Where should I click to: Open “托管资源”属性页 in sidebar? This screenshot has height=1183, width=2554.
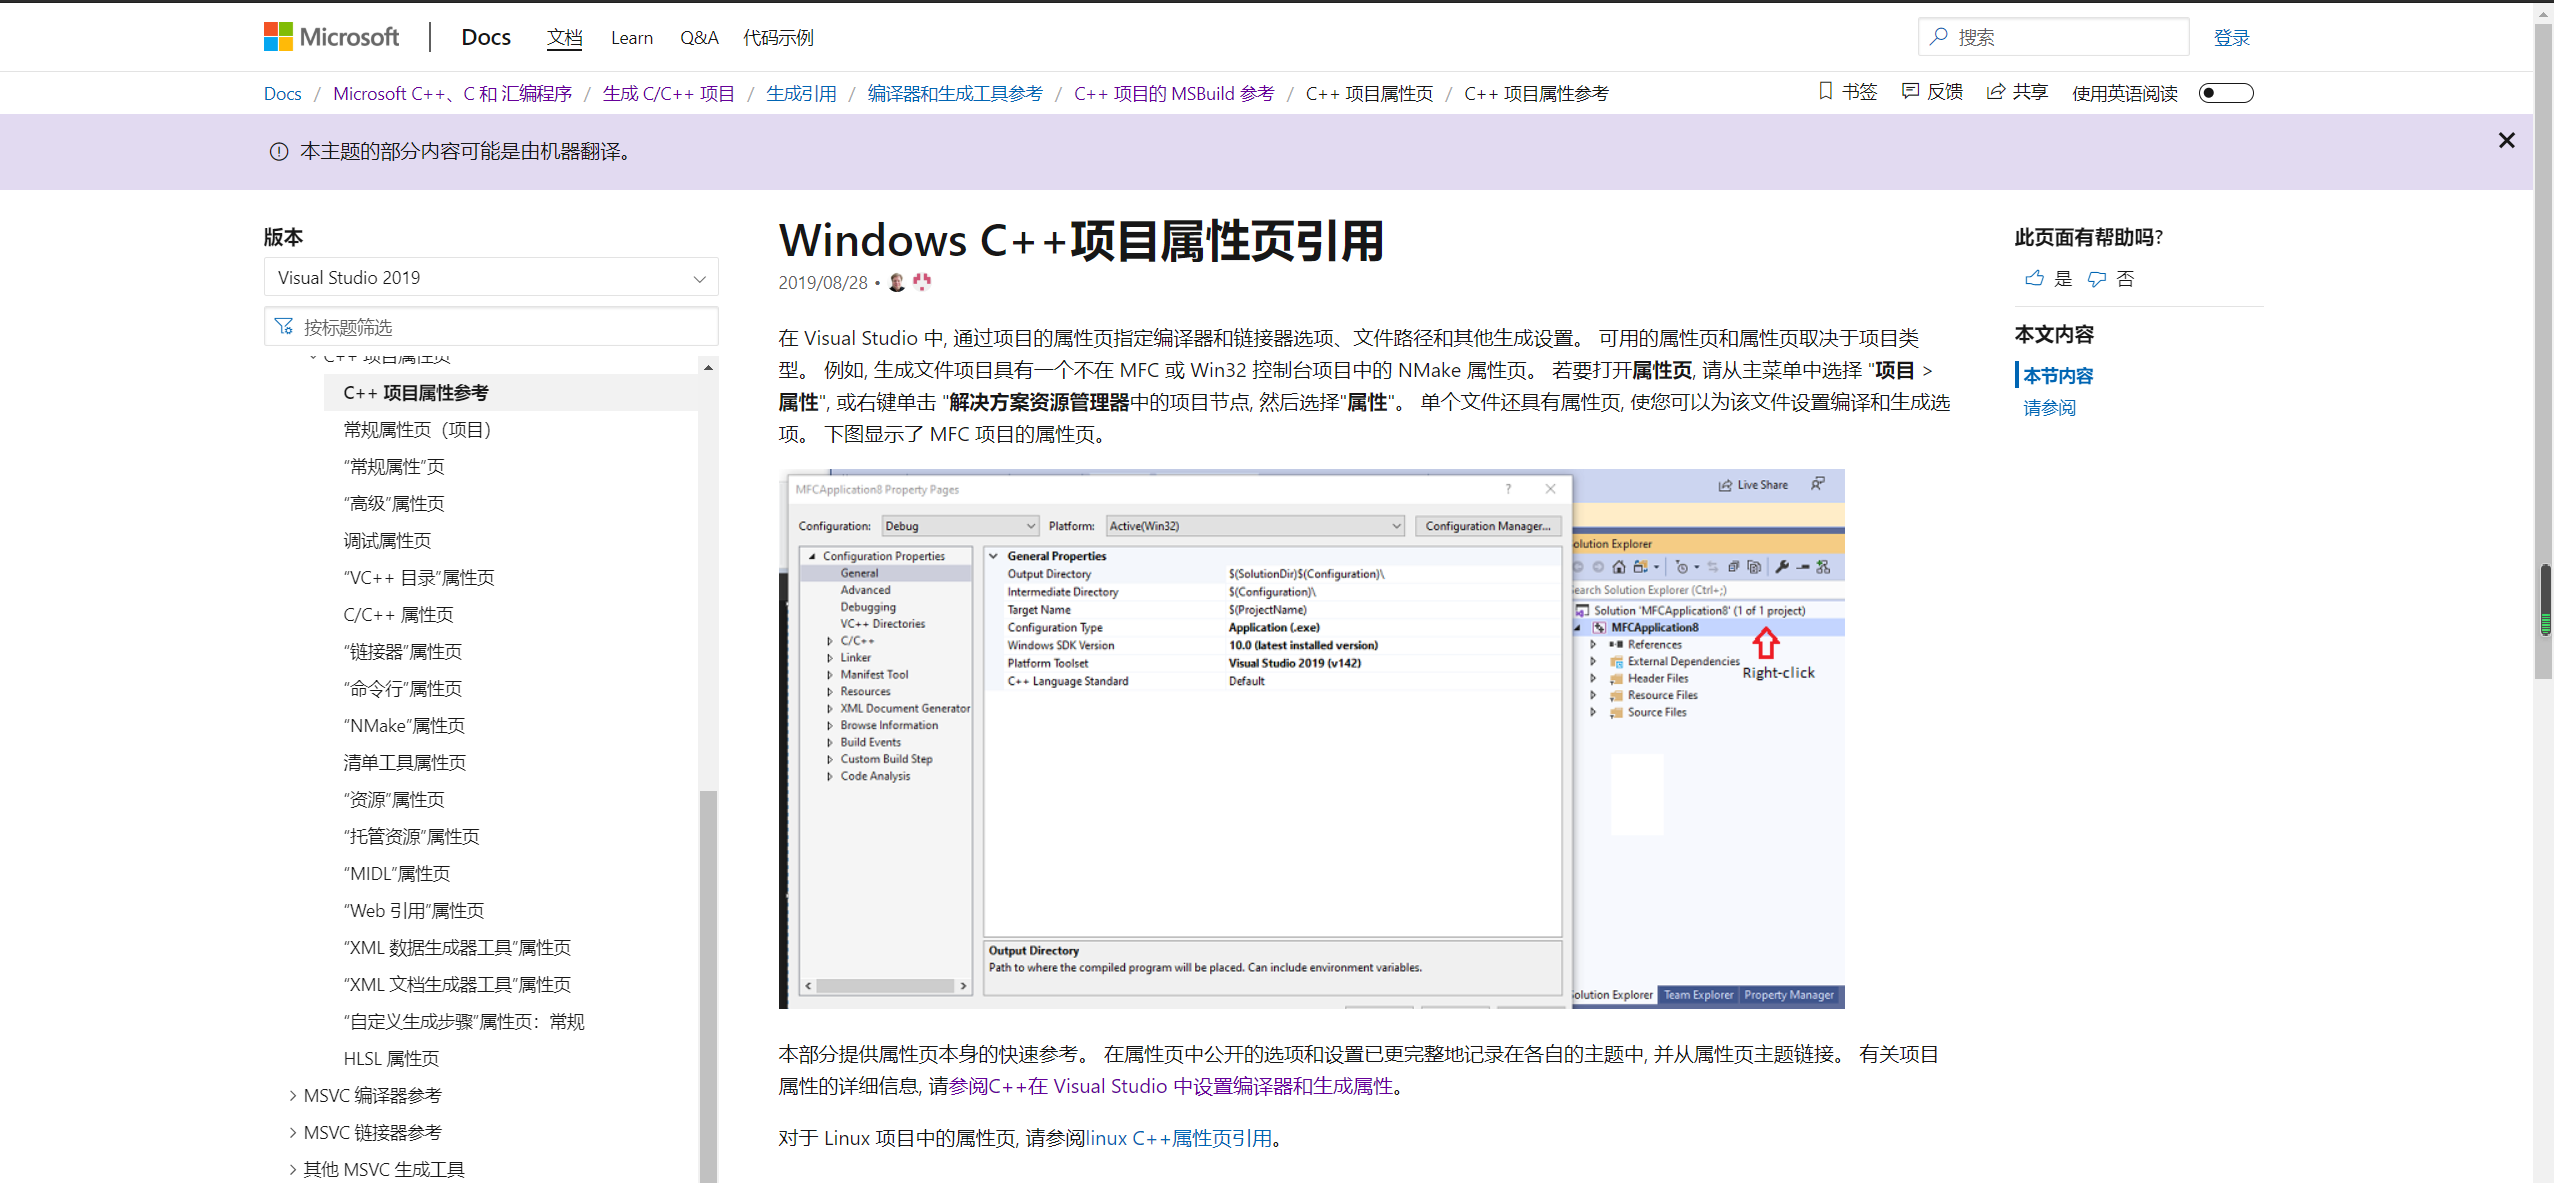411,836
